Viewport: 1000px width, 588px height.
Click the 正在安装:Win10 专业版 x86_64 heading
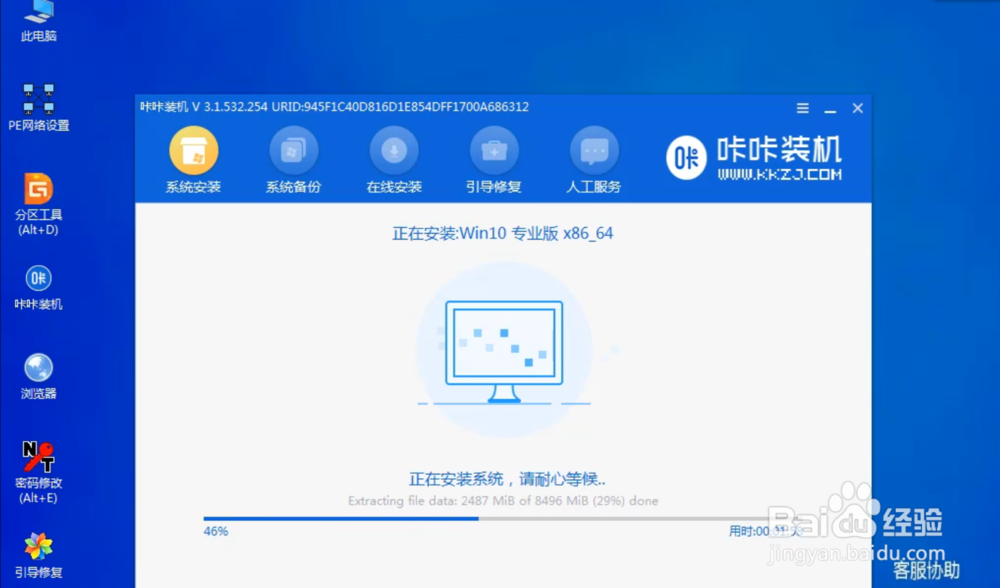[x=503, y=233]
